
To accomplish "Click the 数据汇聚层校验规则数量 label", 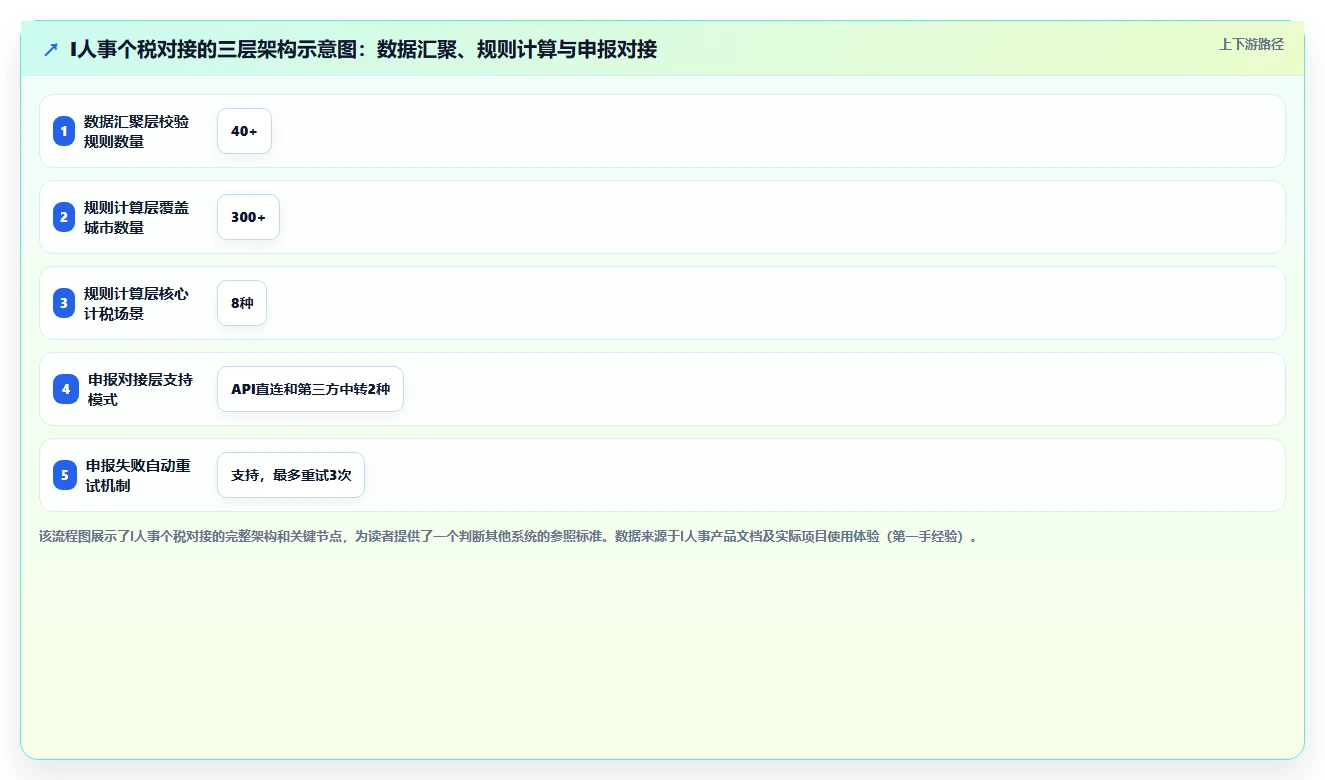I will pyautogui.click(x=137, y=131).
